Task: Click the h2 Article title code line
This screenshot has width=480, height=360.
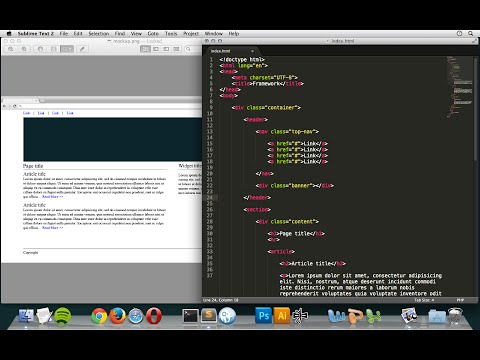Action: coord(313,264)
